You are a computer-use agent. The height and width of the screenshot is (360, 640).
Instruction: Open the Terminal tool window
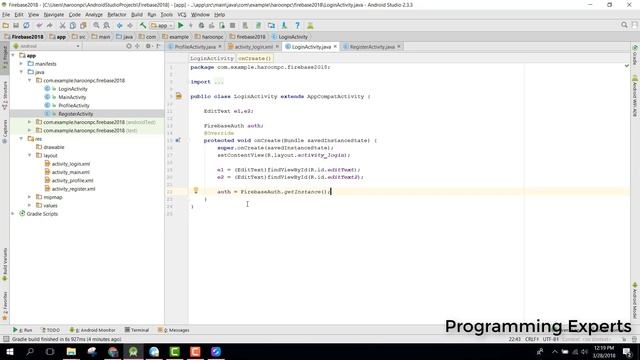pyautogui.click(x=137, y=330)
